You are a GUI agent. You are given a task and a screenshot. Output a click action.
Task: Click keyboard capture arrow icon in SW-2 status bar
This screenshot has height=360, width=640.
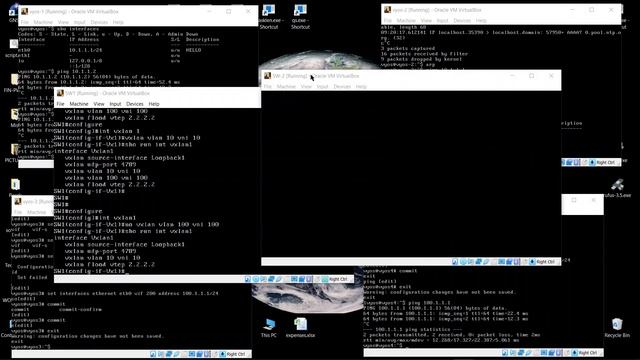tap(532, 262)
